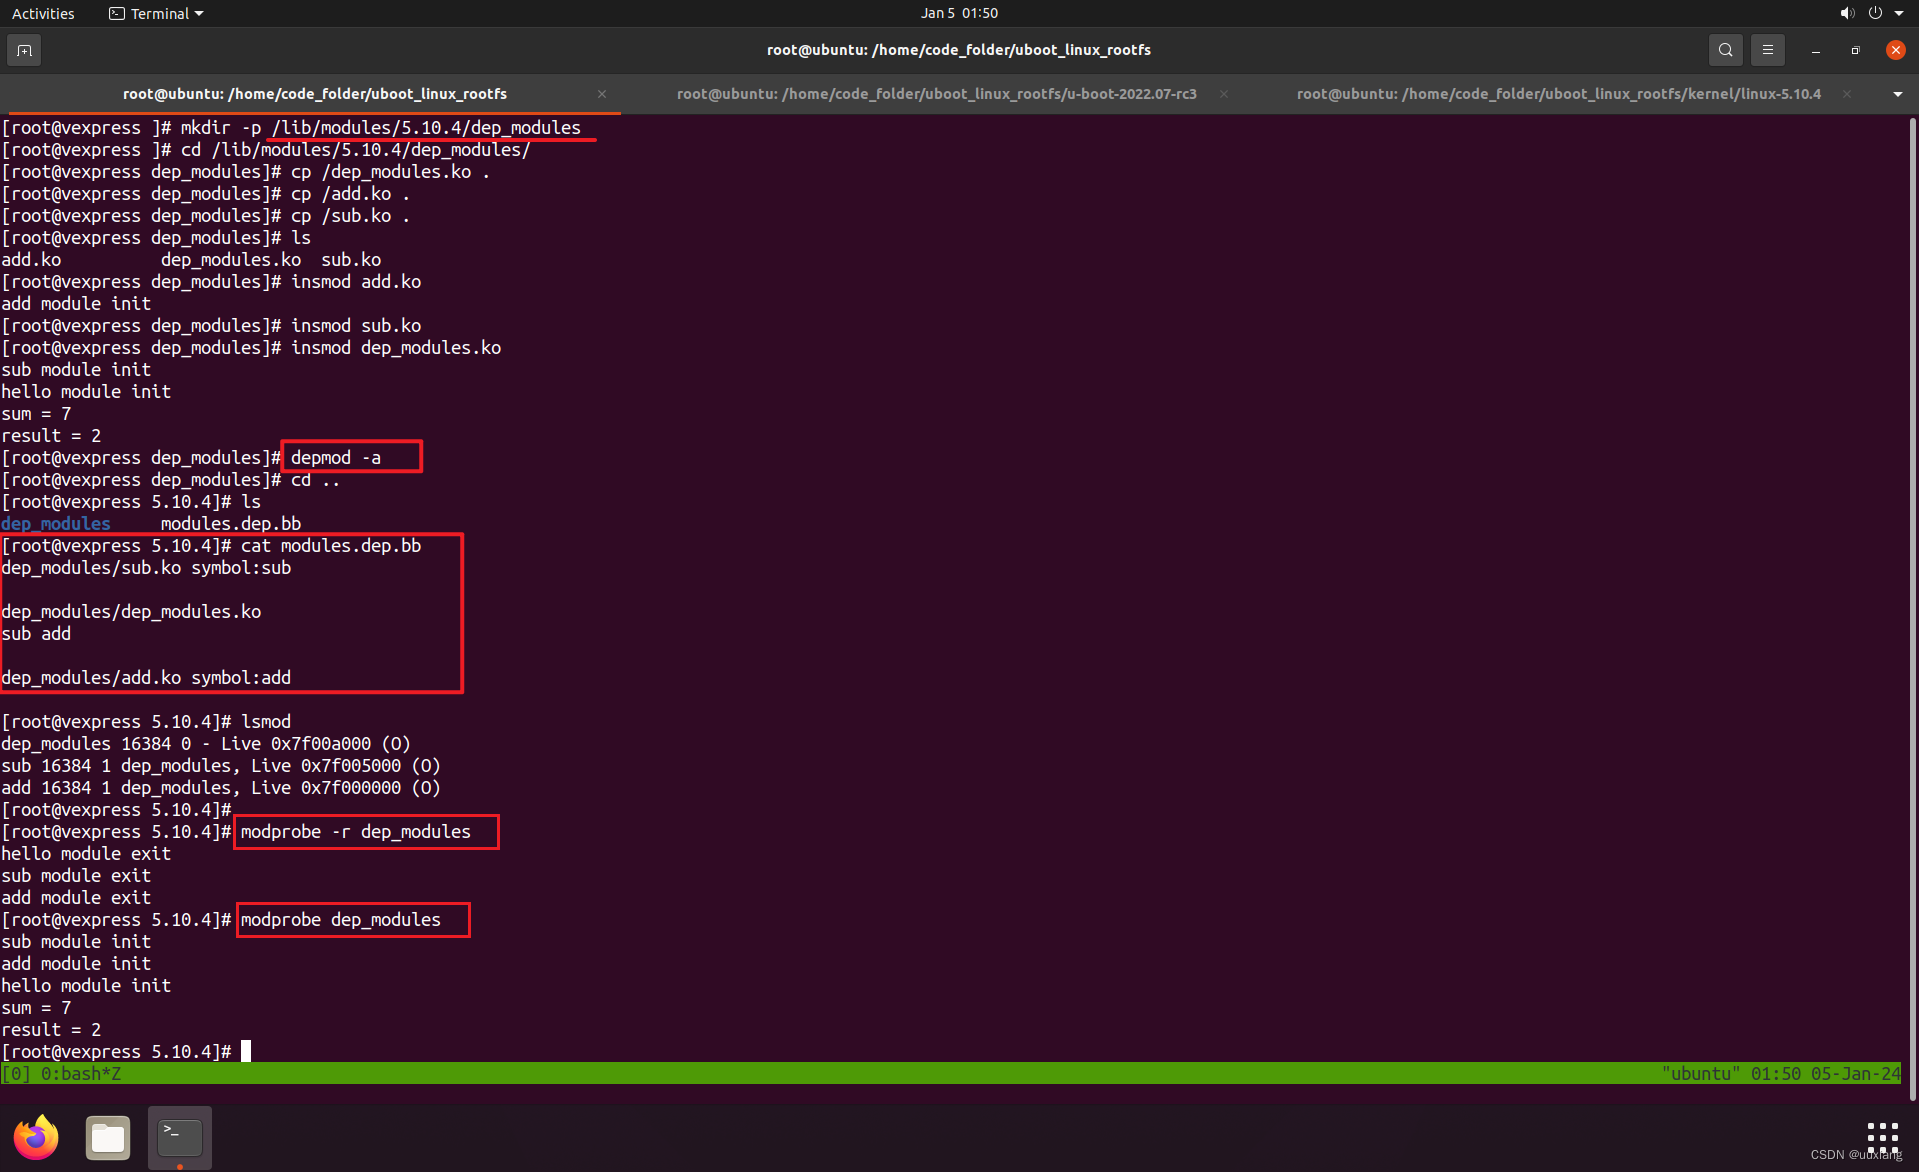
Task: Open the Show Applications grid
Action: [1882, 1136]
